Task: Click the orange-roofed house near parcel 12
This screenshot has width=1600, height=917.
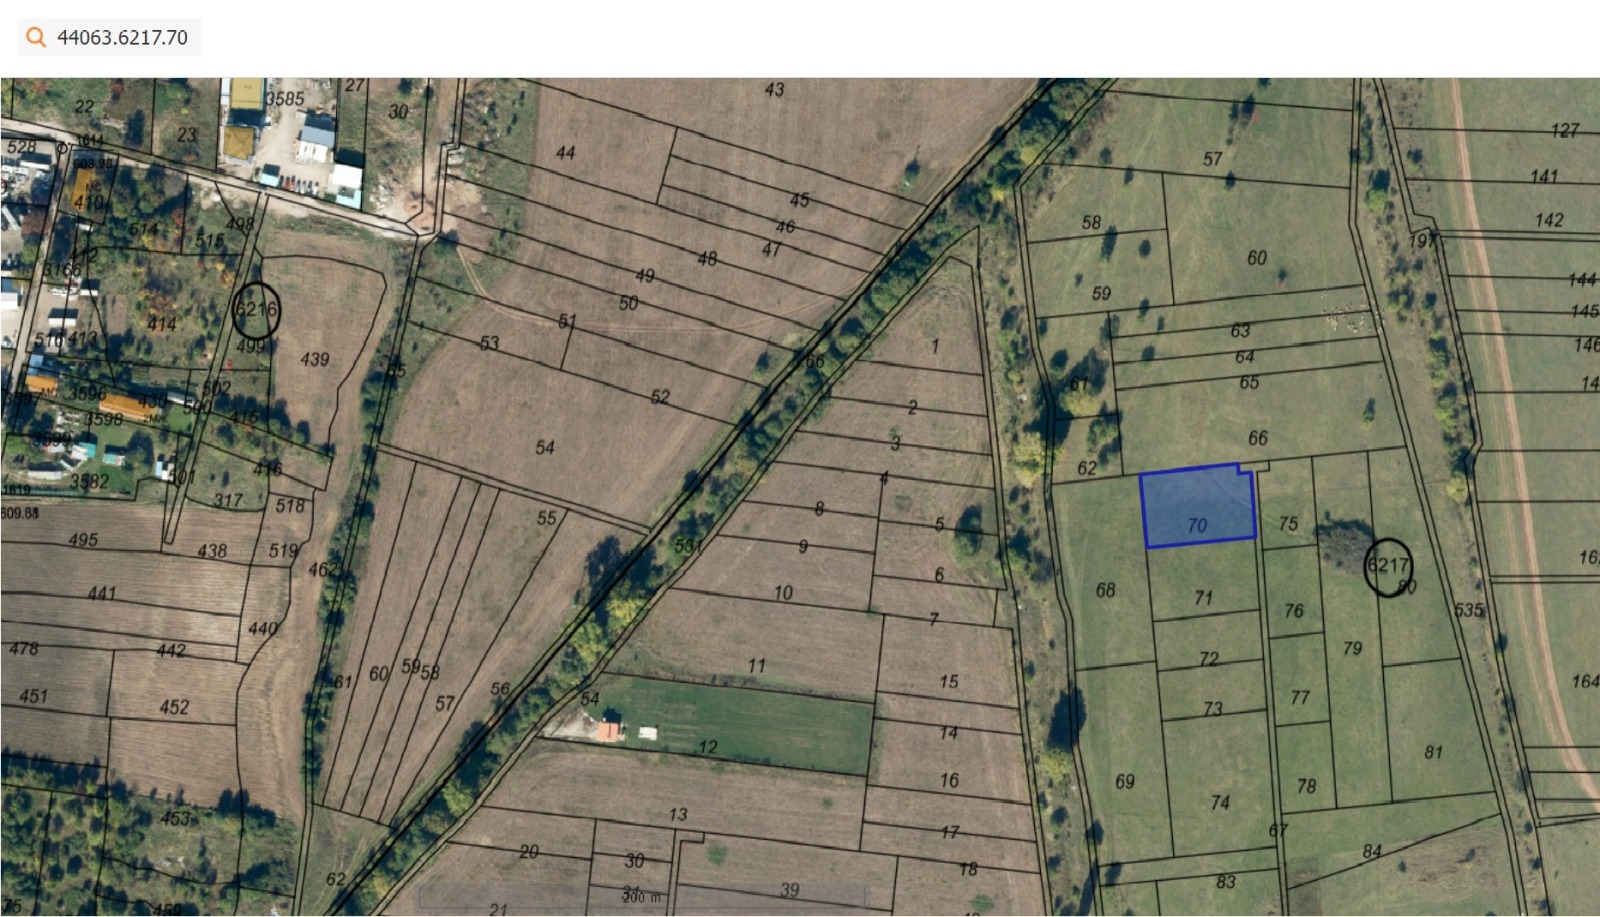Action: click(609, 730)
